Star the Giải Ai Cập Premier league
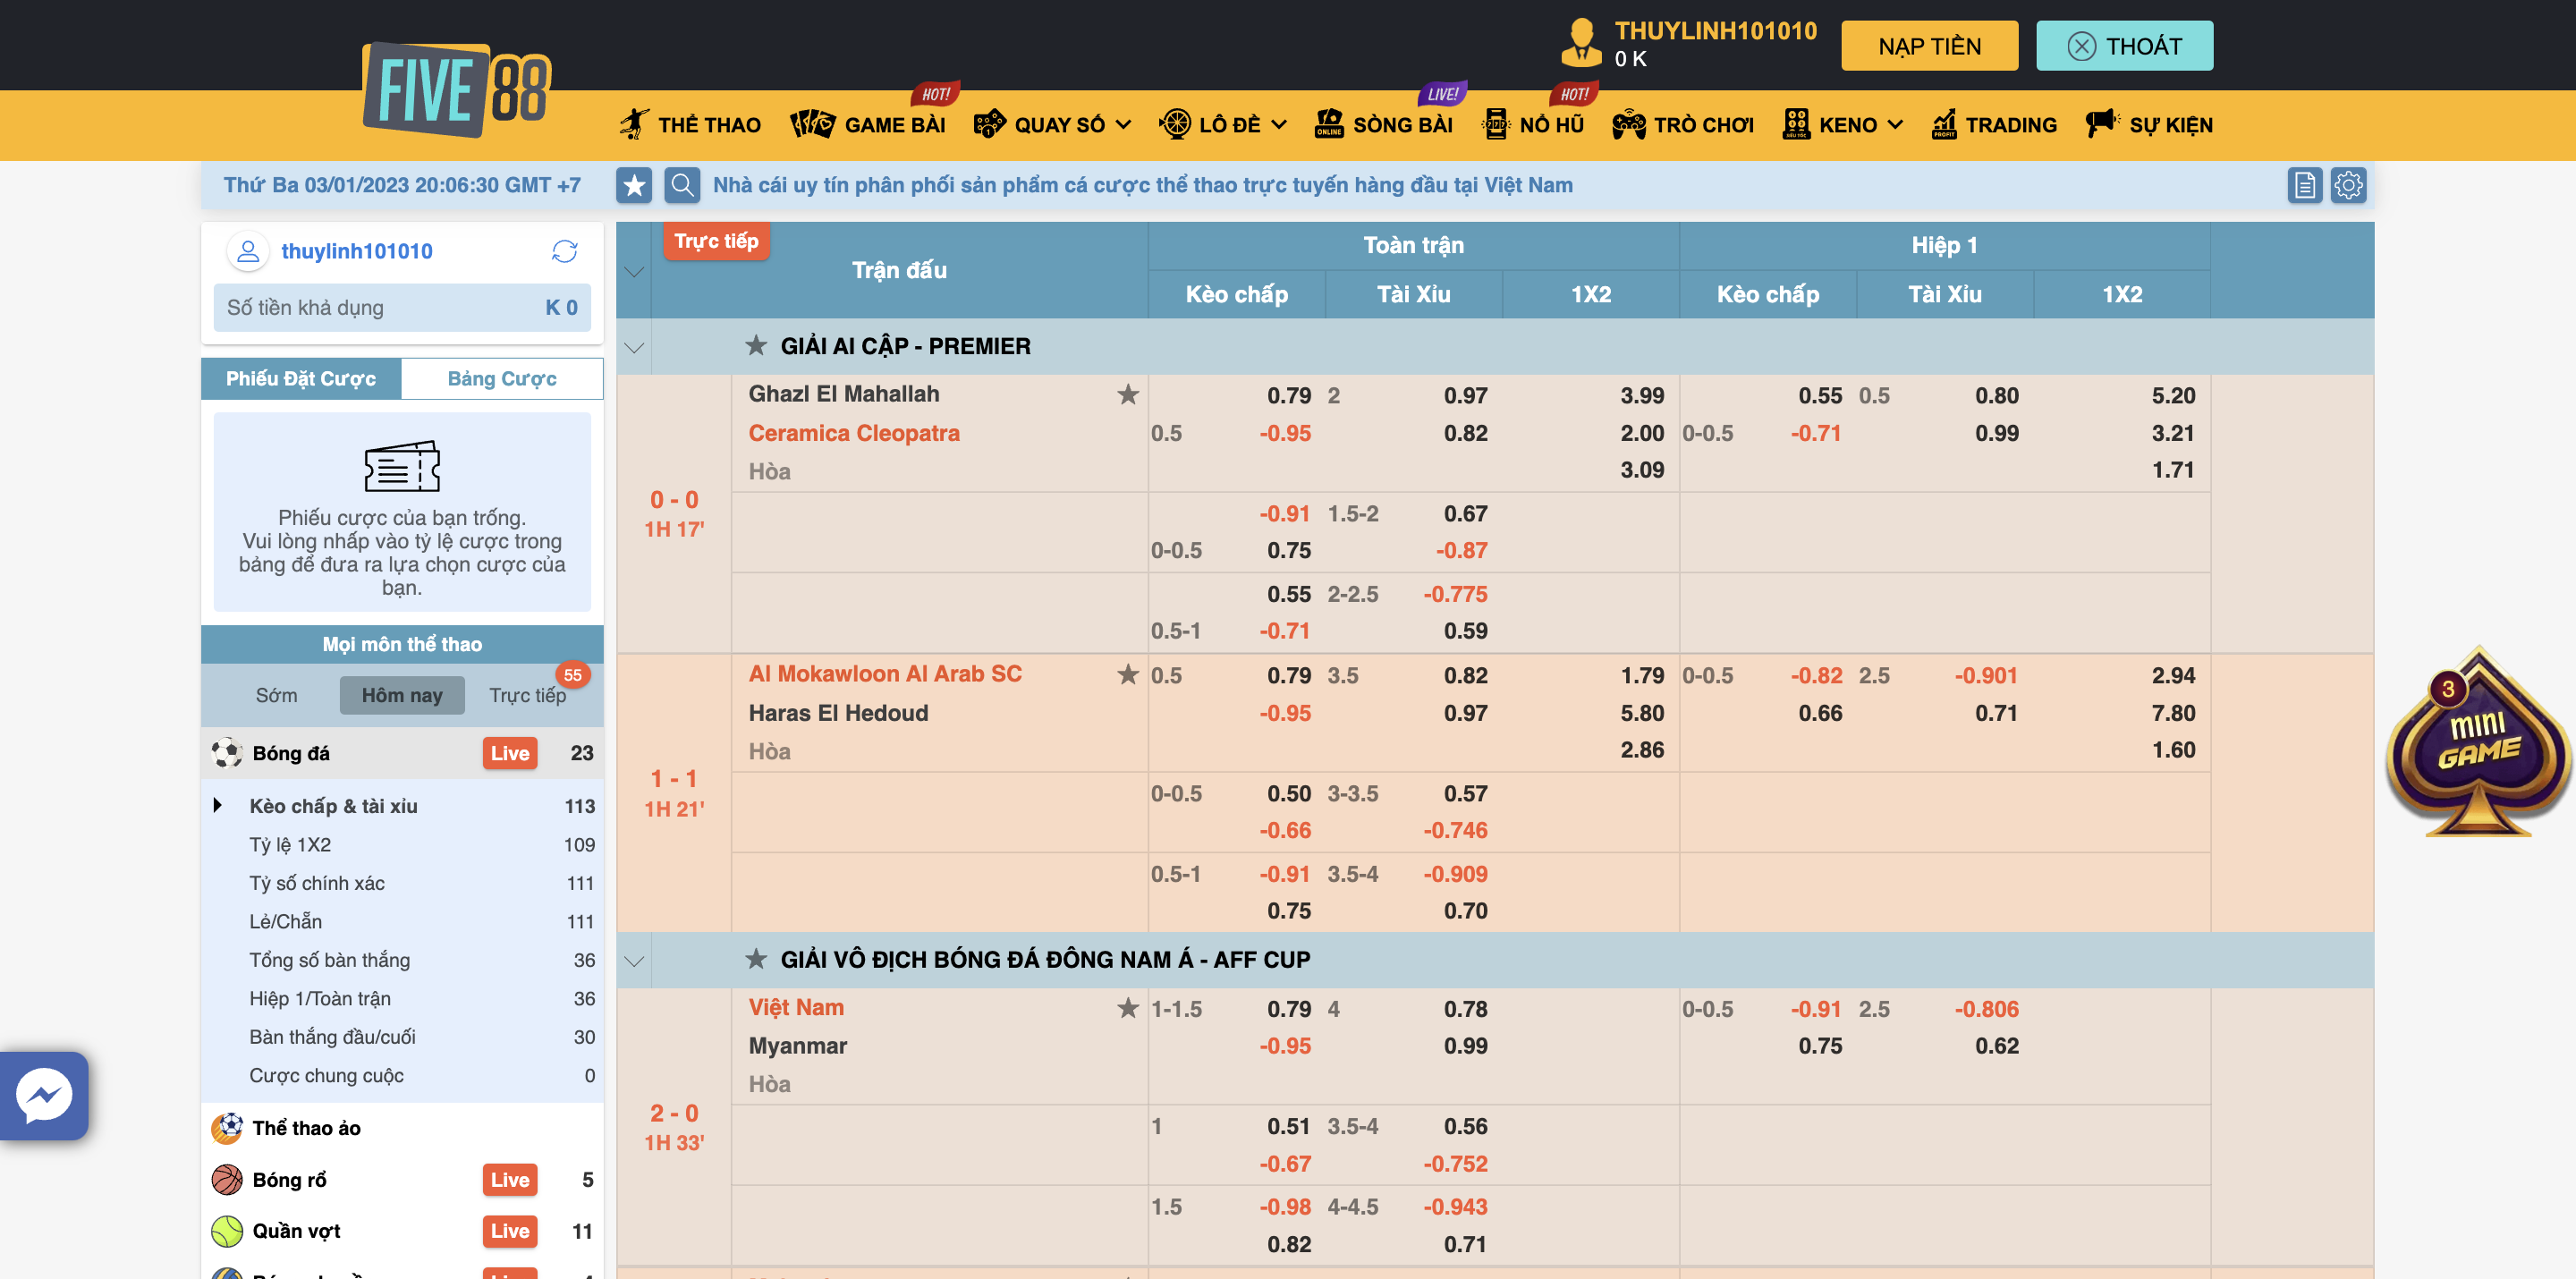Screen dimensions: 2576x1279 [x=756, y=346]
